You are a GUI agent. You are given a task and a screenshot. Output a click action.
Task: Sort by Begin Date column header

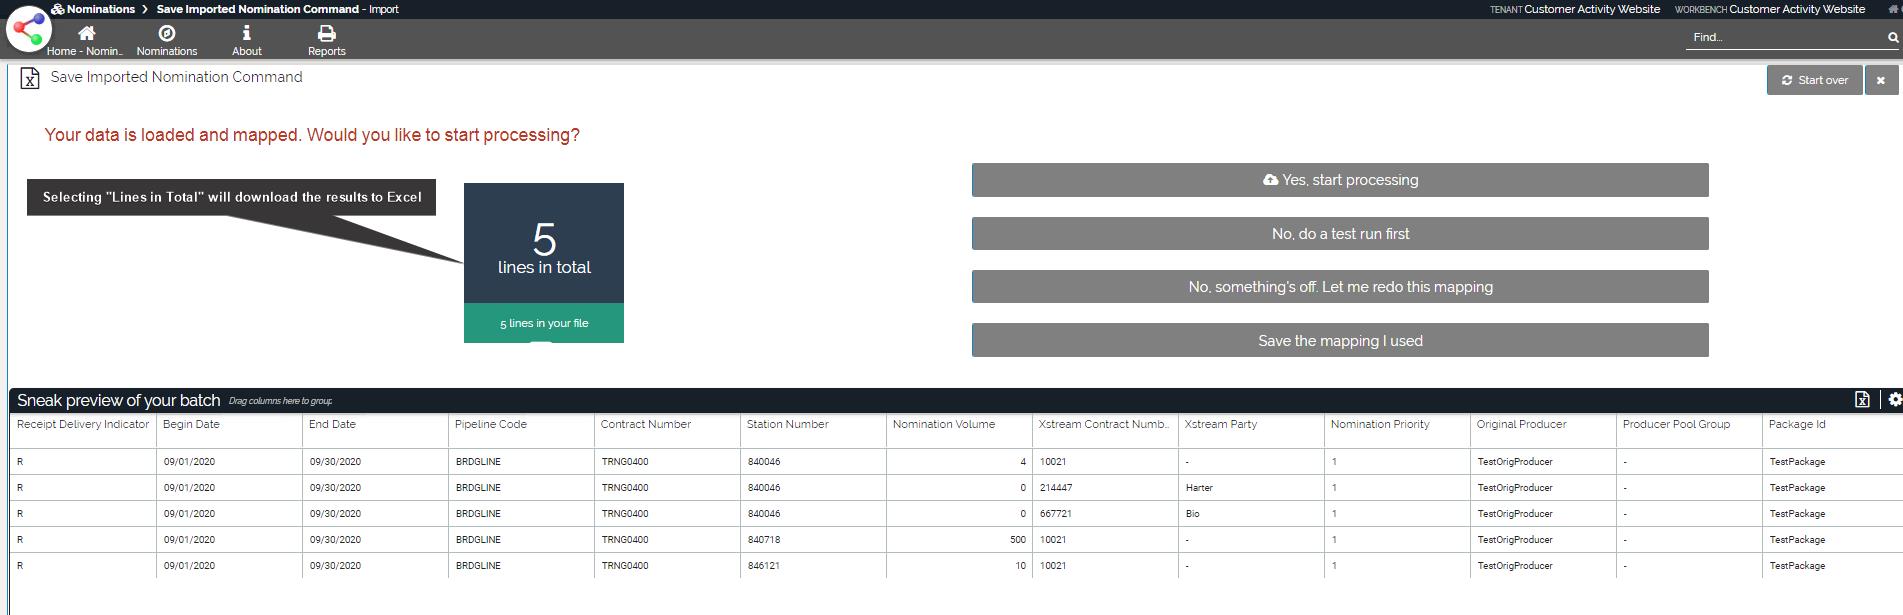coord(191,425)
